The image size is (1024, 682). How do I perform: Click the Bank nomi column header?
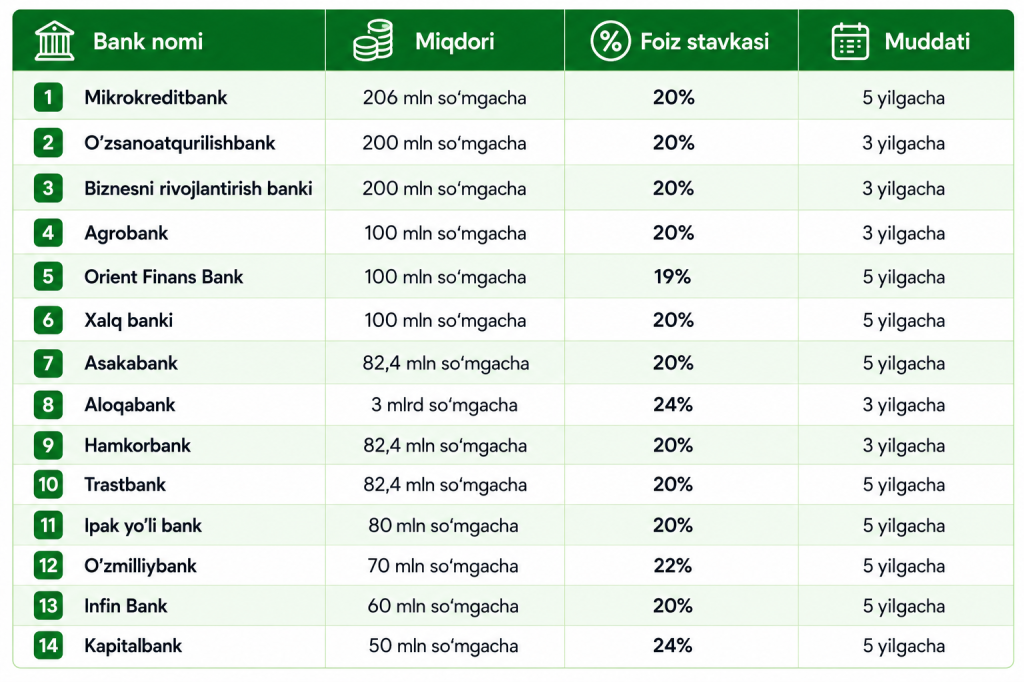148,42
